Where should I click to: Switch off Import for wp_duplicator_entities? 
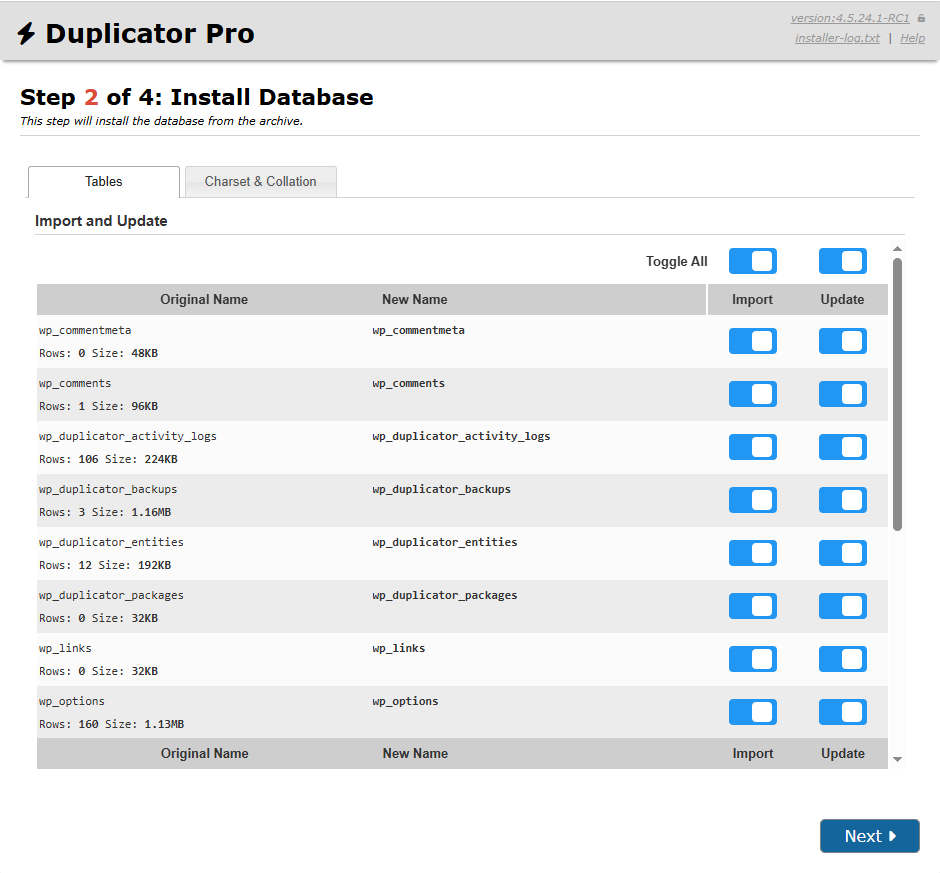click(752, 553)
